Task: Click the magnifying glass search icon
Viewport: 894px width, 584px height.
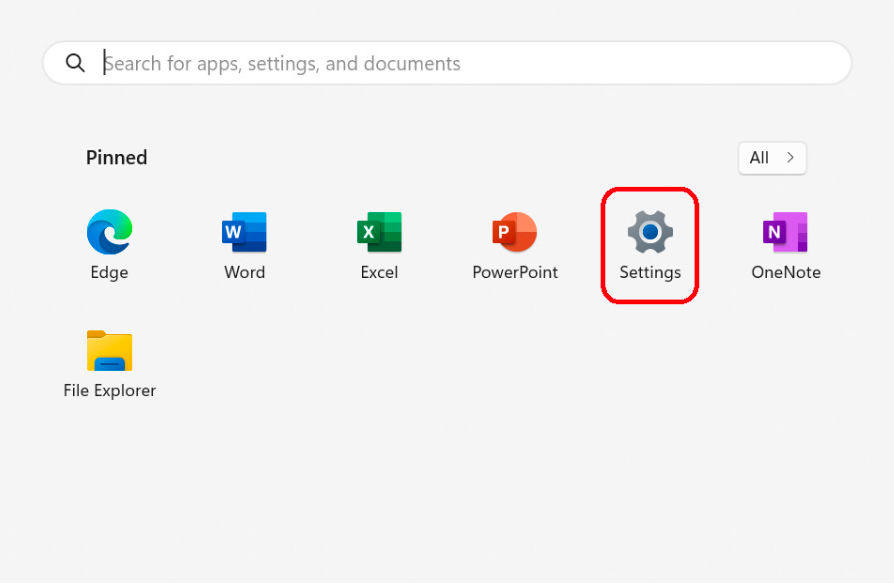Action: [x=76, y=63]
